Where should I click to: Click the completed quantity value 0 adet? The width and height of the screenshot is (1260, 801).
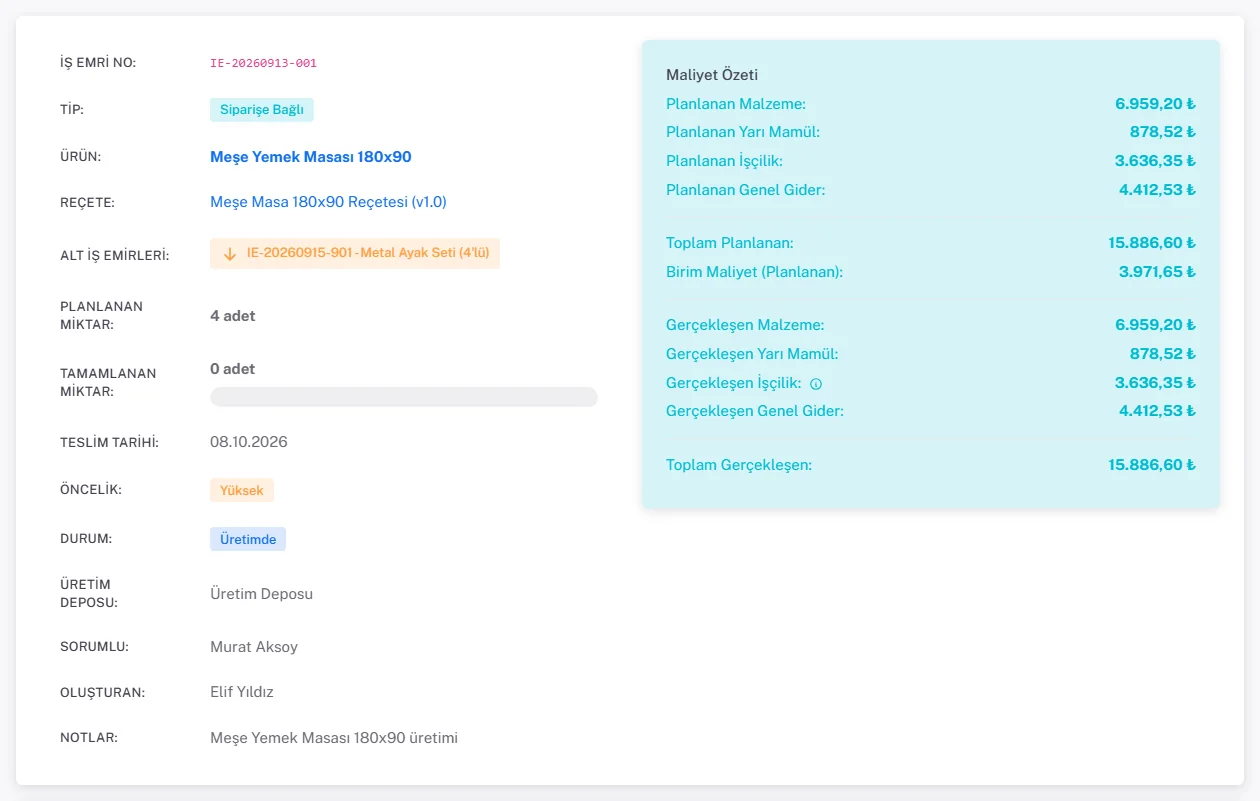232,369
